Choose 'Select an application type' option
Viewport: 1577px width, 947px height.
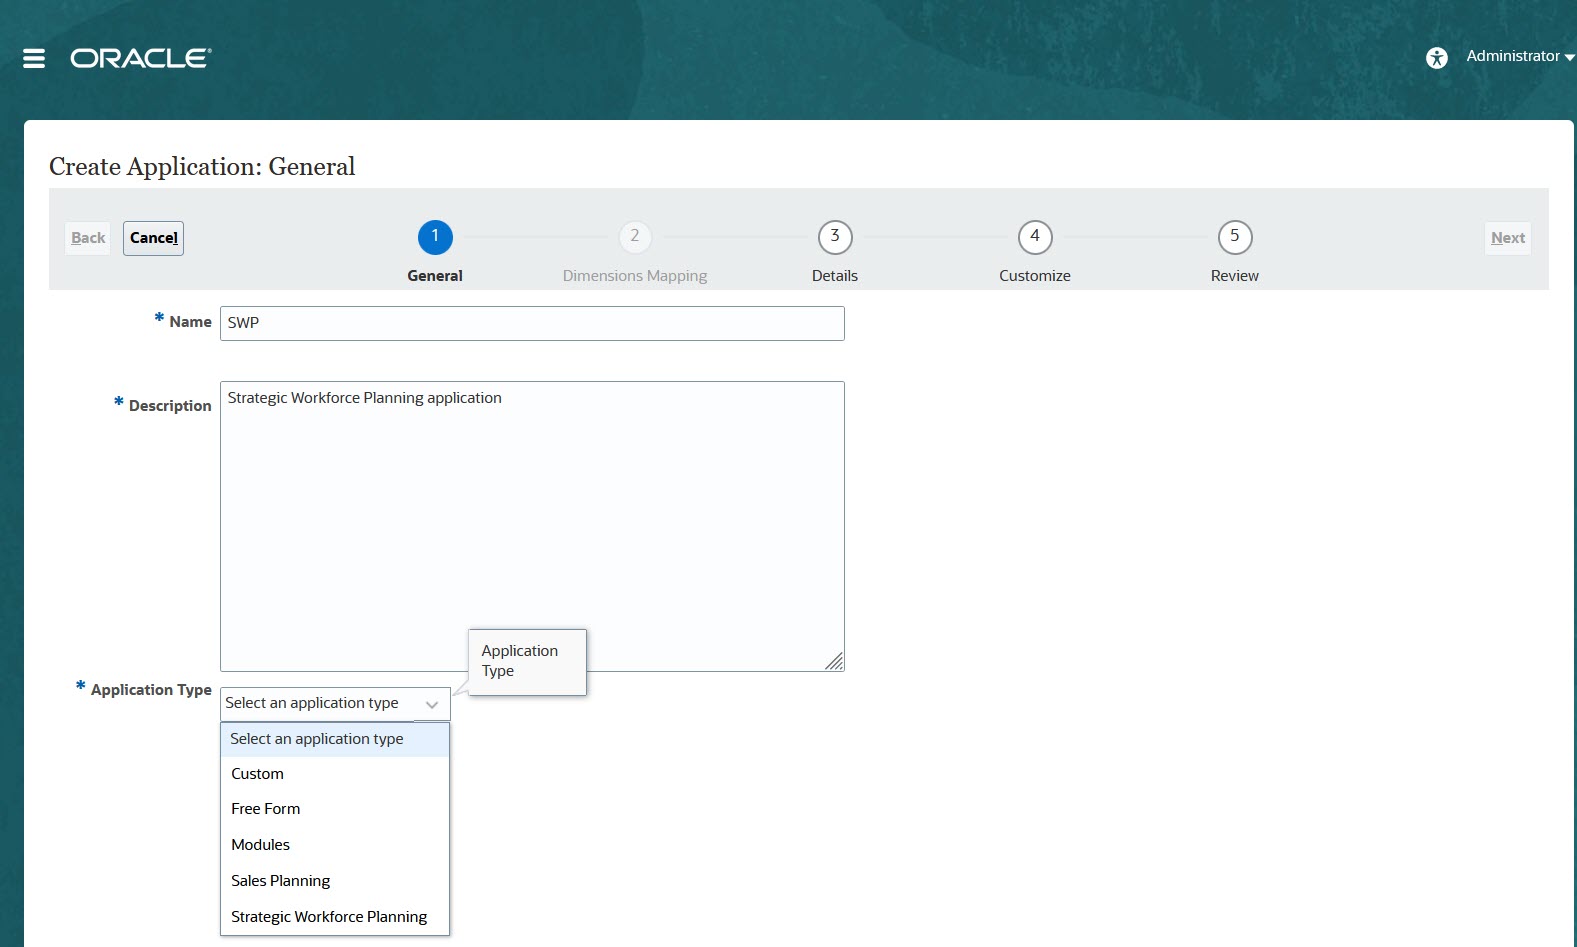pyautogui.click(x=335, y=739)
